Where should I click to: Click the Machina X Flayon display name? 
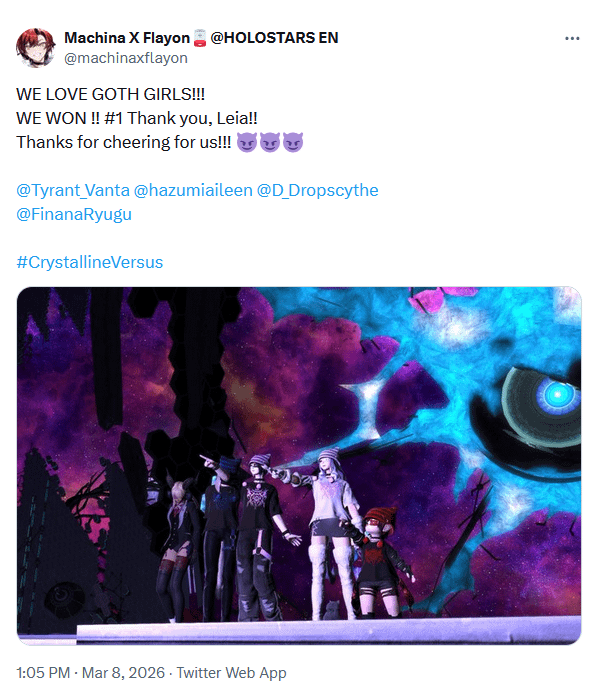[127, 38]
